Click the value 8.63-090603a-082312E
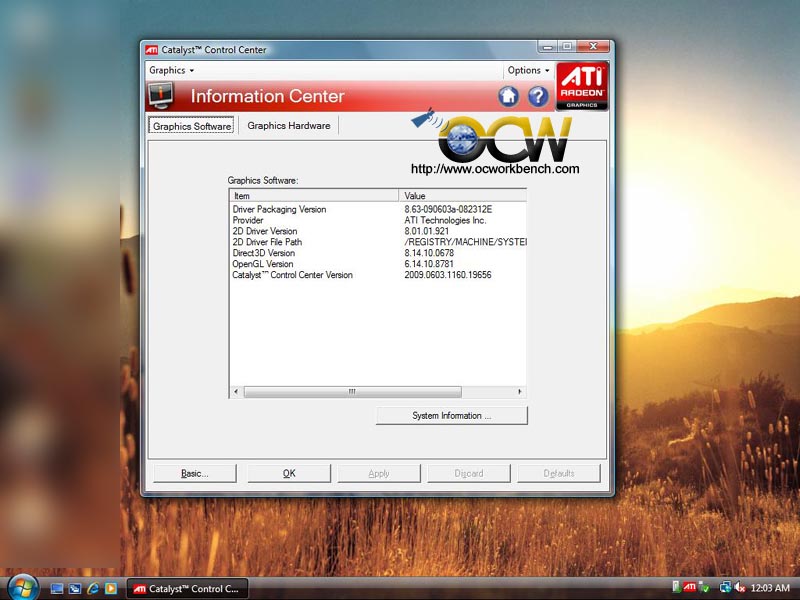The image size is (800, 600). click(448, 209)
